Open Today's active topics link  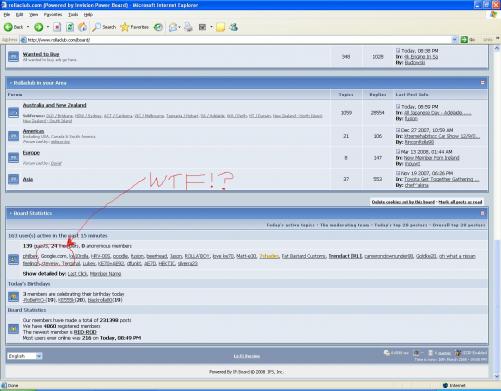click(x=290, y=225)
